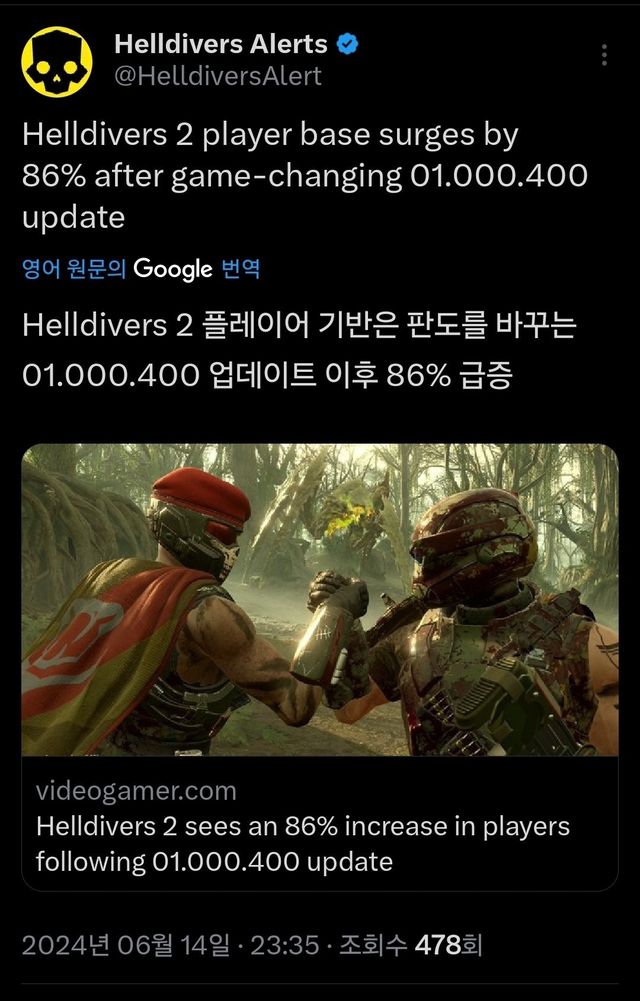This screenshot has width=640, height=1001.
Task: Open the Helldivers Alerts skull avatar
Action: pyautogui.click(x=56, y=62)
